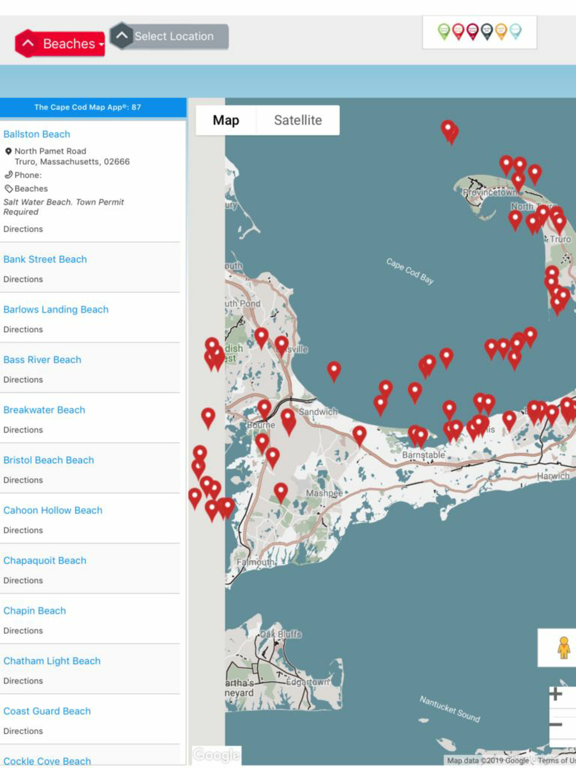Switch to Map view tab

[226, 120]
